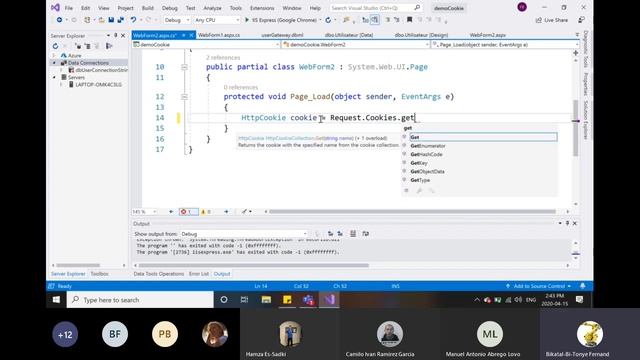Open the Extensions menu
The image size is (640, 360).
coord(262,8)
